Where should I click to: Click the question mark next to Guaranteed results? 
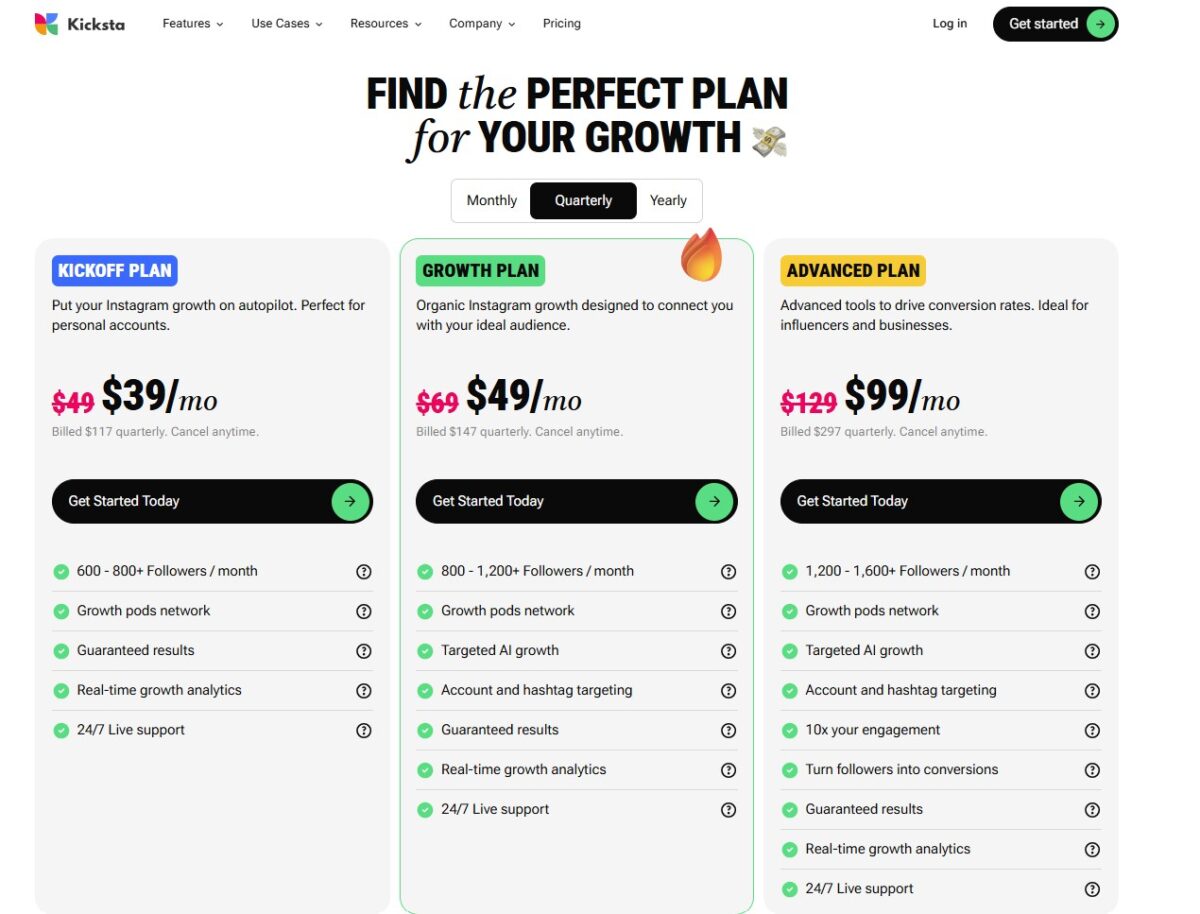tap(363, 651)
